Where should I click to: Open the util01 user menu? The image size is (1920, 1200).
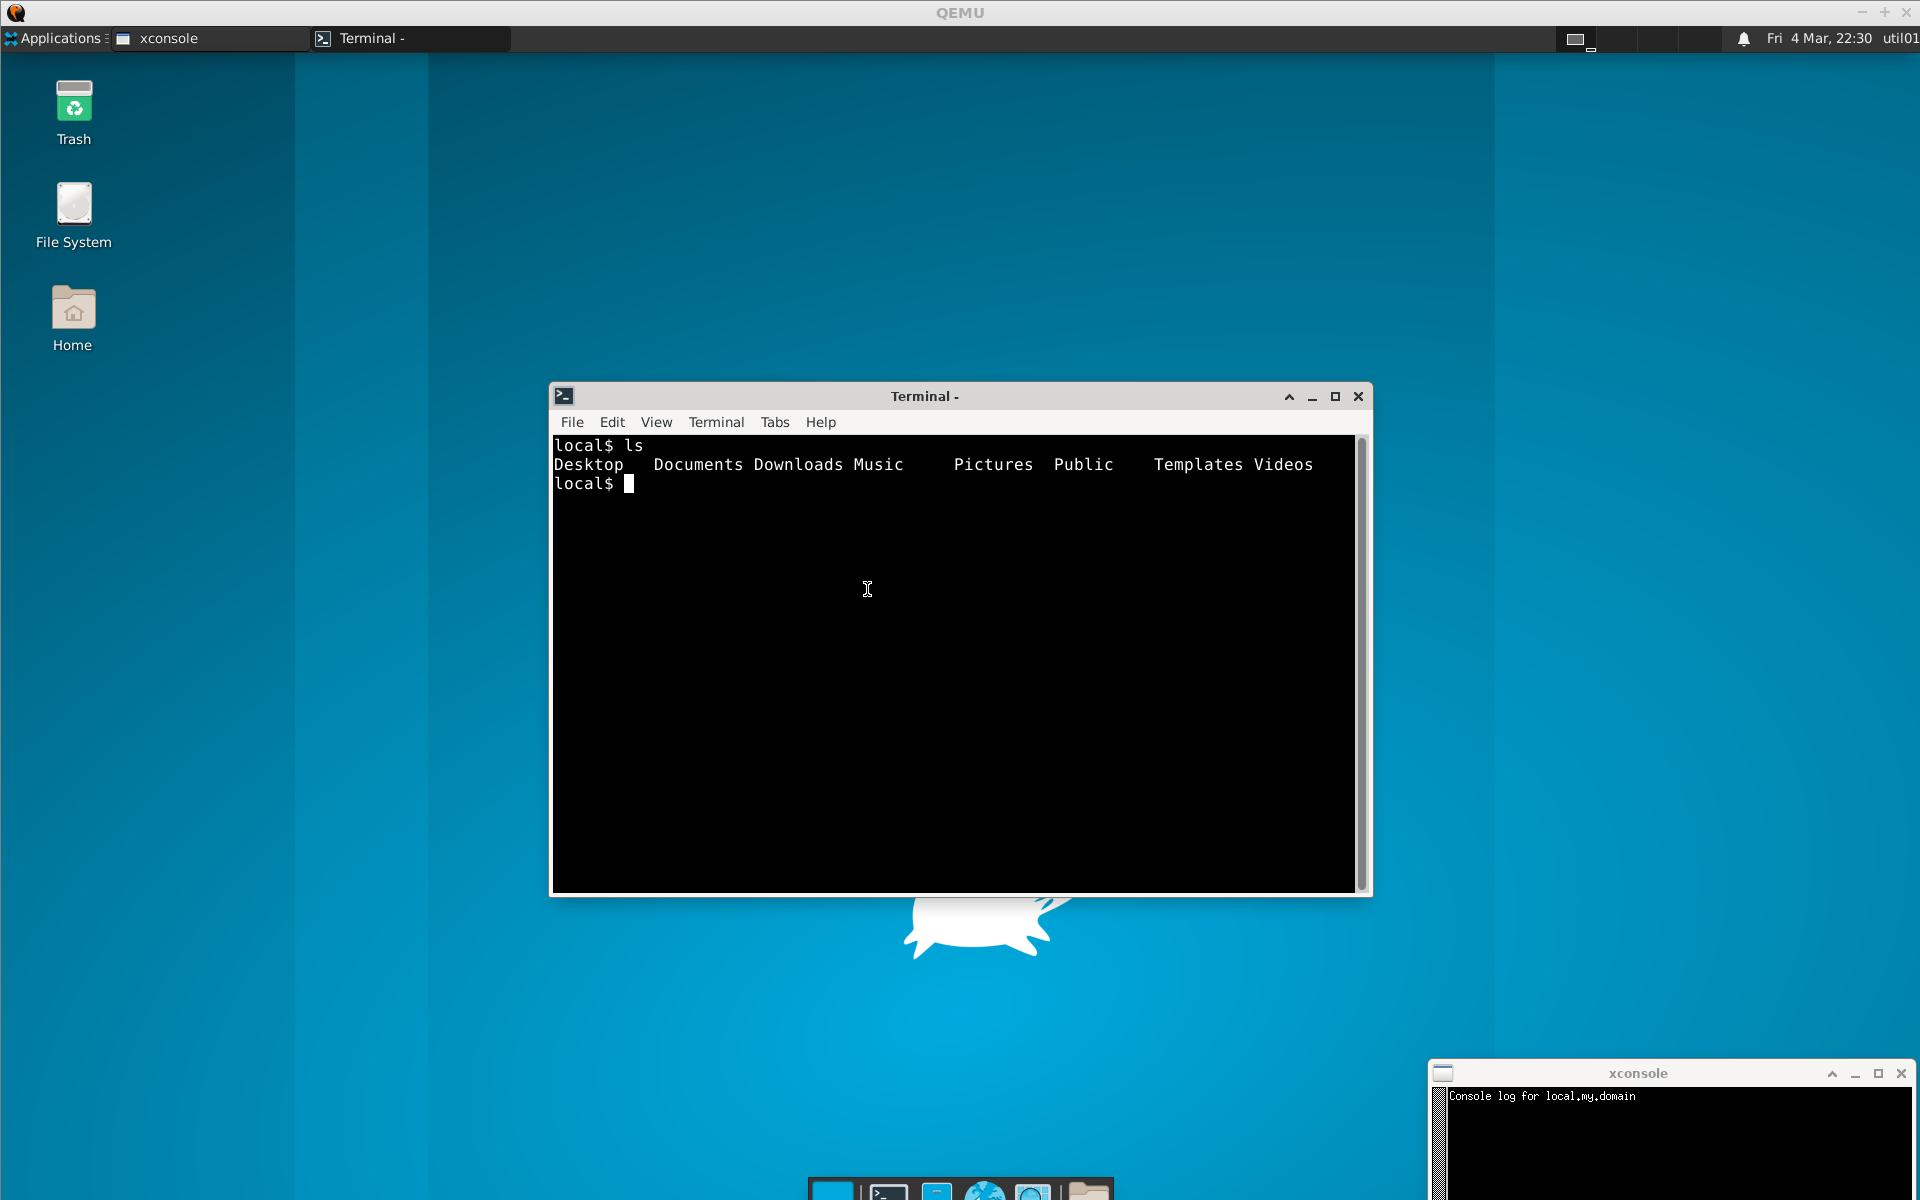pos(1900,39)
